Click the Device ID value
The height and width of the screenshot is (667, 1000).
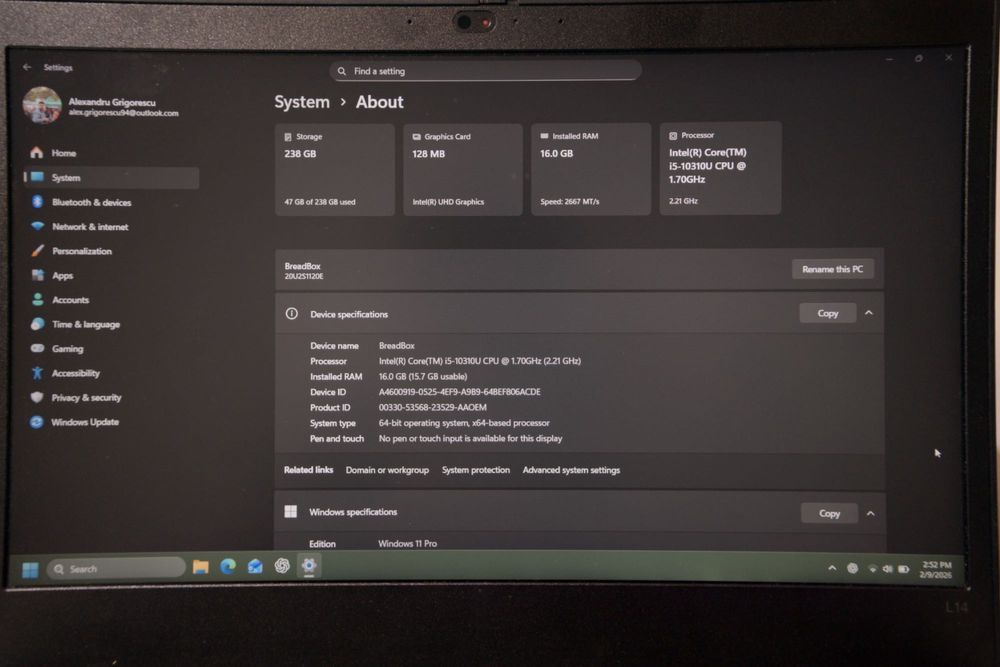[x=459, y=392]
